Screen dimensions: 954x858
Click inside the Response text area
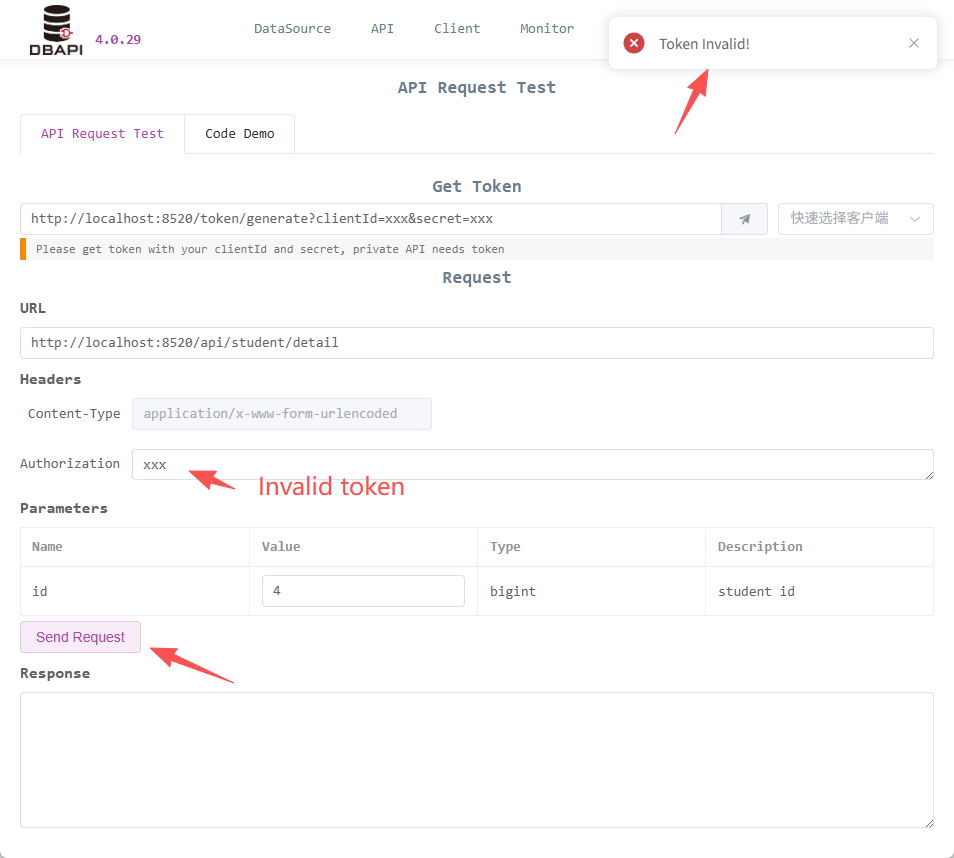click(x=476, y=760)
